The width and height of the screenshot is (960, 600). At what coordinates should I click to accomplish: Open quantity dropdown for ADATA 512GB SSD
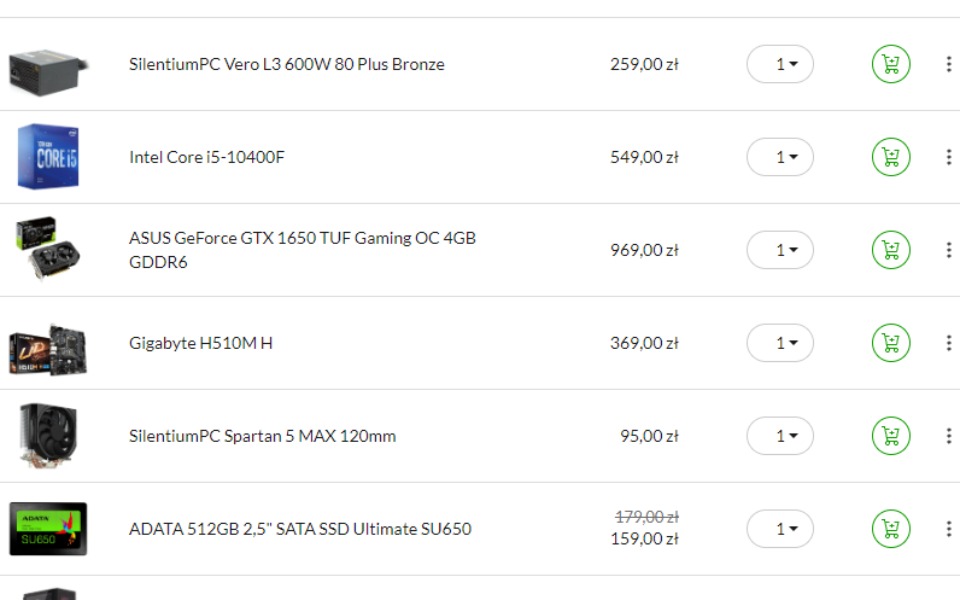pos(780,529)
